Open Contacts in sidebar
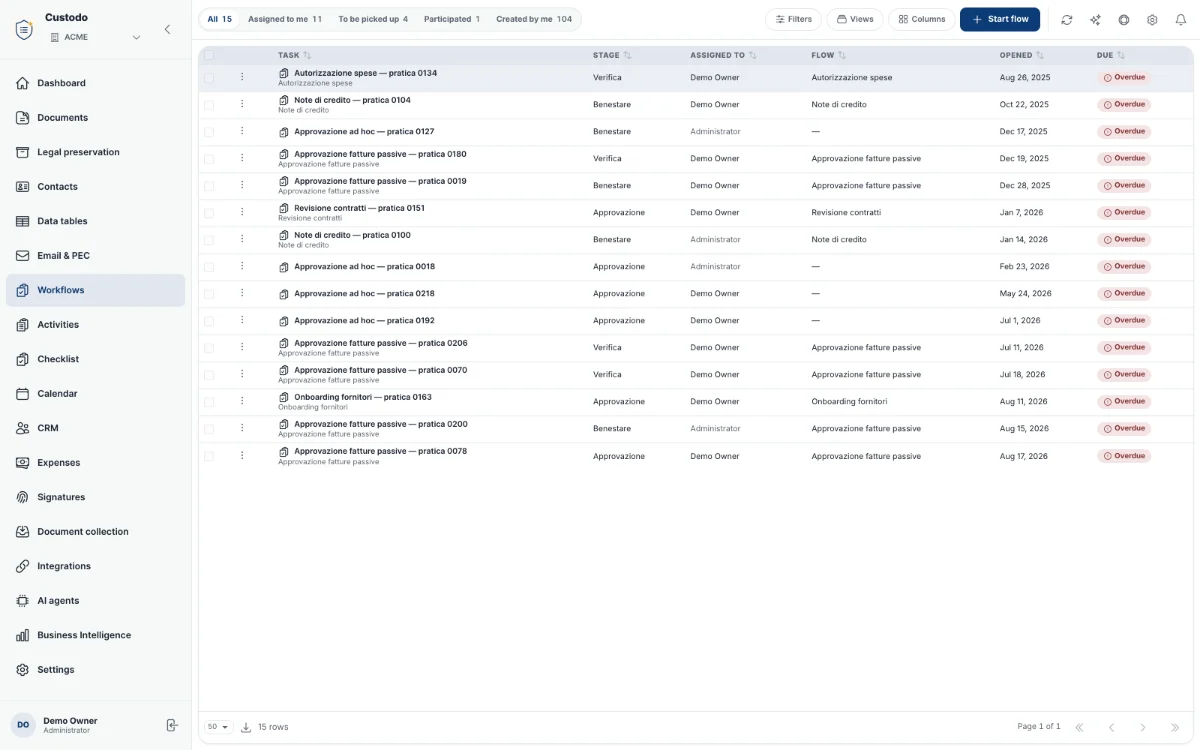This screenshot has width=1200, height=750. click(x=95, y=187)
